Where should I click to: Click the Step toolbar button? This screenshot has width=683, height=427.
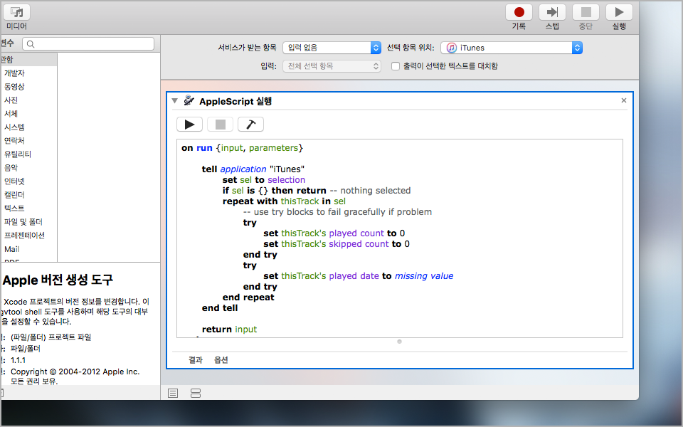click(x=552, y=12)
